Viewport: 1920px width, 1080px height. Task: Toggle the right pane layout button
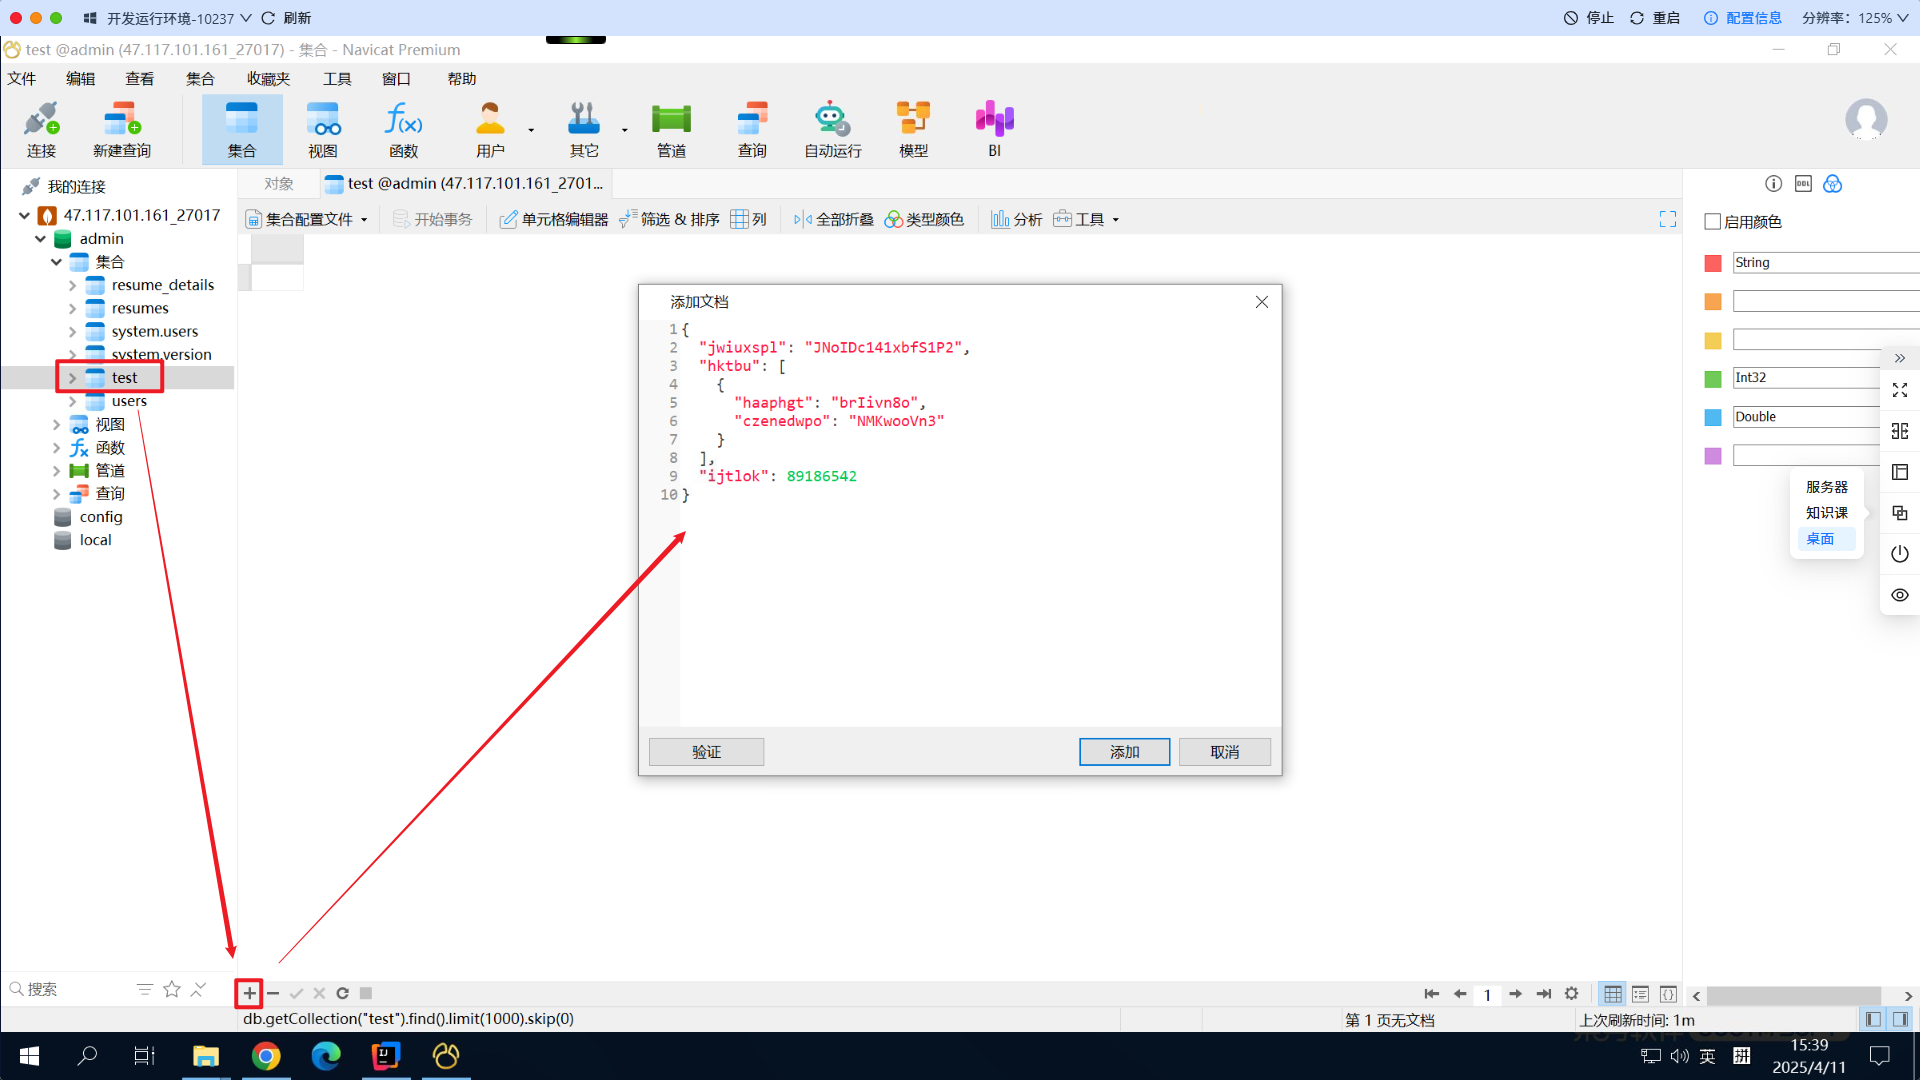coord(1900,1020)
